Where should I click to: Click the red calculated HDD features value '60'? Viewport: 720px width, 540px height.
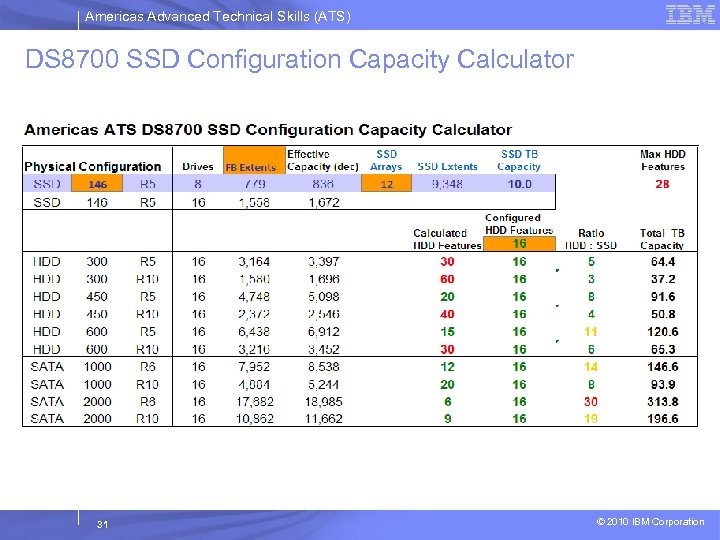[x=447, y=279]
